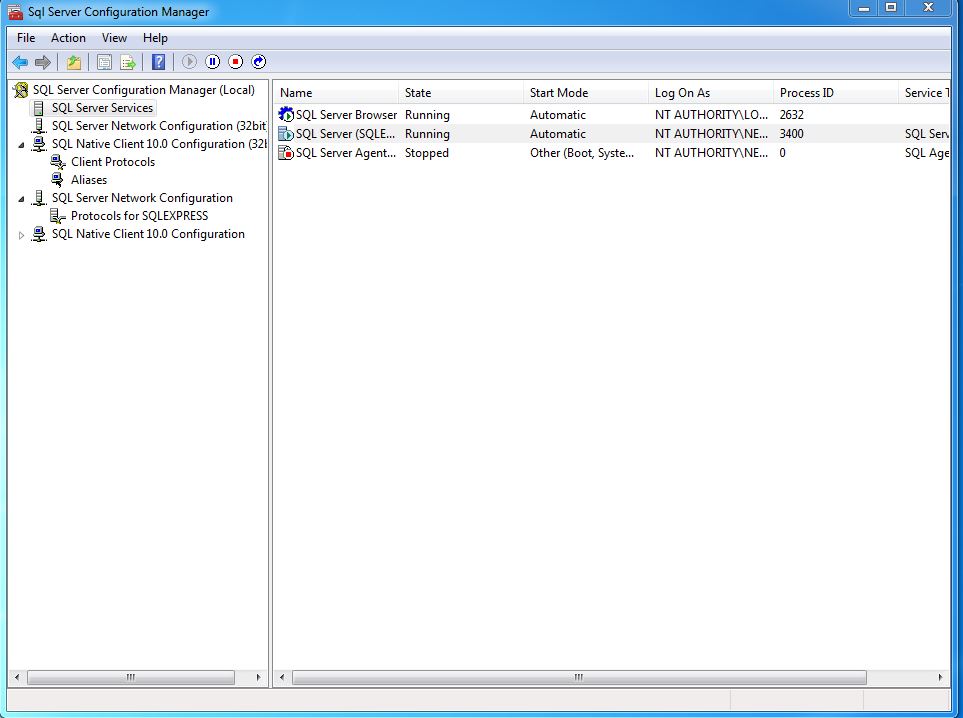963x718 pixels.
Task: Navigate back with the blue arrow icon
Action: tap(19, 61)
